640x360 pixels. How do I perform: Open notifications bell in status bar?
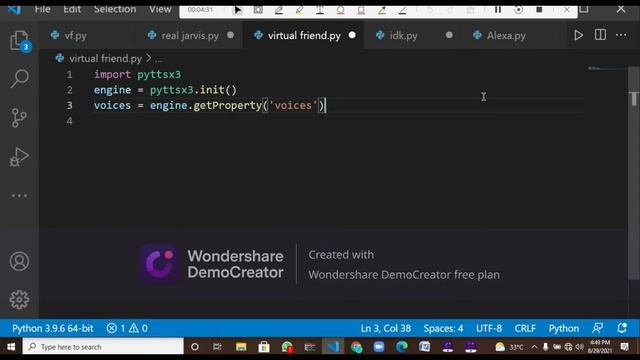[x=622, y=328]
